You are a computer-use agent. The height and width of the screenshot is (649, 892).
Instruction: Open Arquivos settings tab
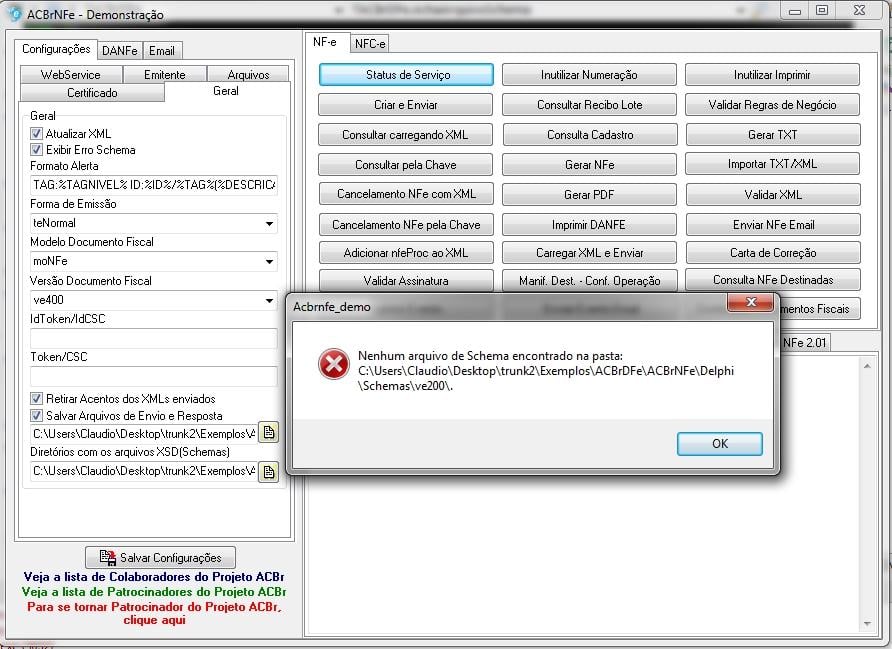tap(249, 75)
